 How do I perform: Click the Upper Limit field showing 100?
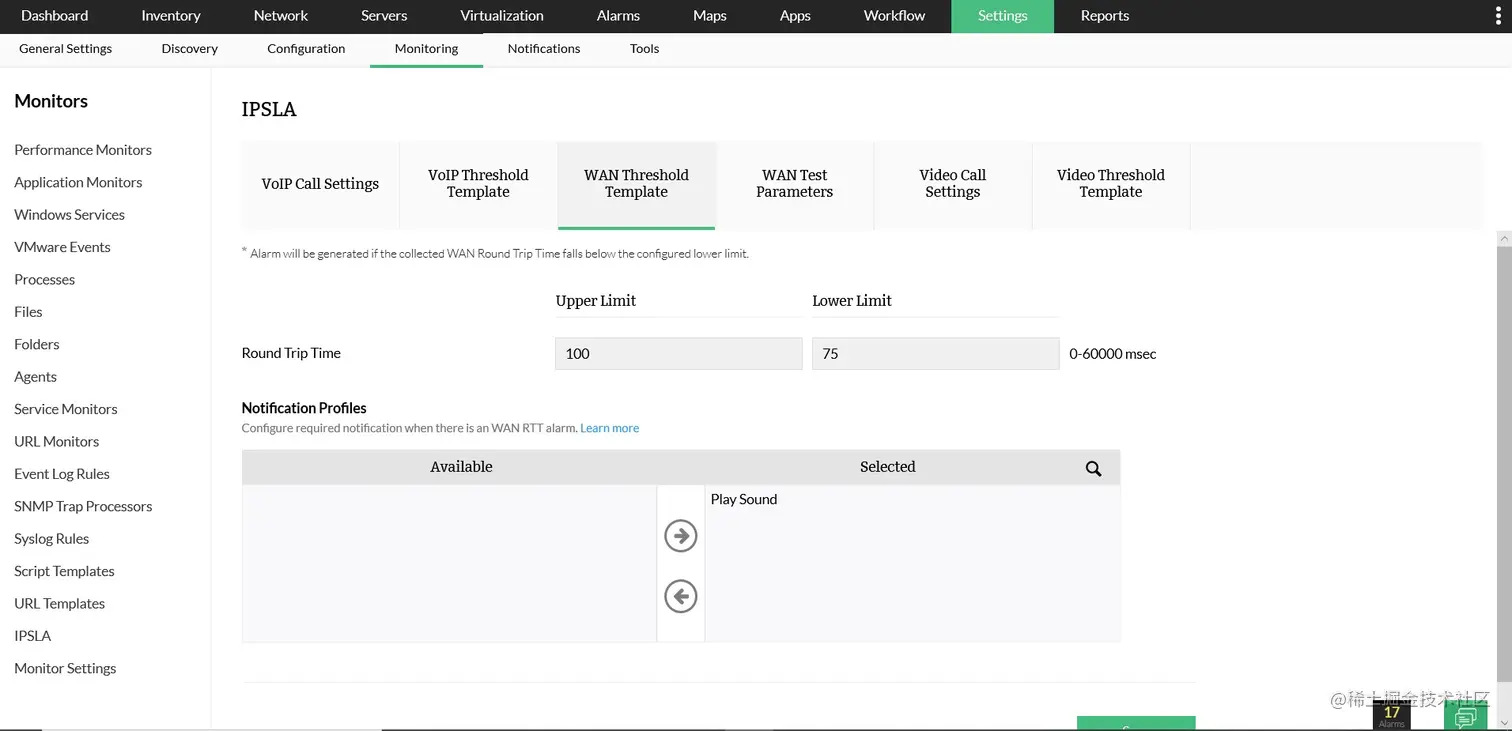tap(678, 353)
